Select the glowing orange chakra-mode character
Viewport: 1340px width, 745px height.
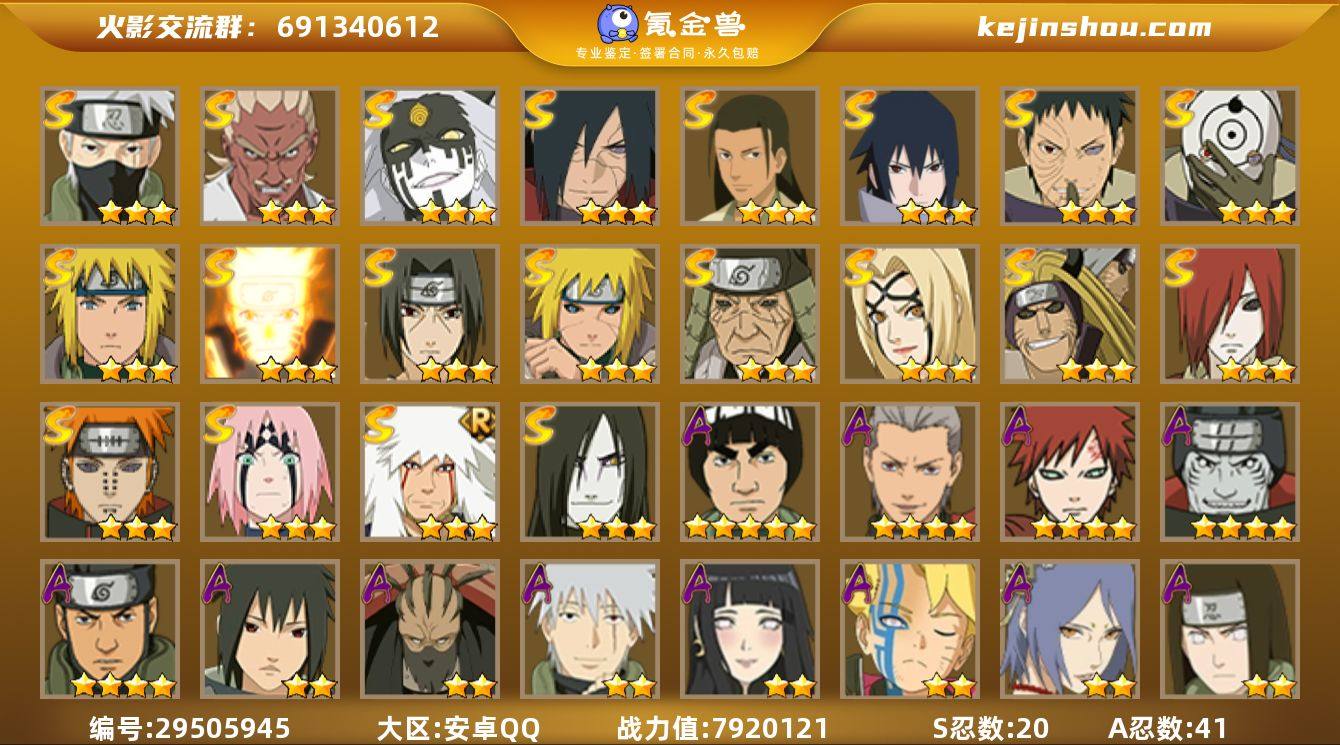coord(270,314)
